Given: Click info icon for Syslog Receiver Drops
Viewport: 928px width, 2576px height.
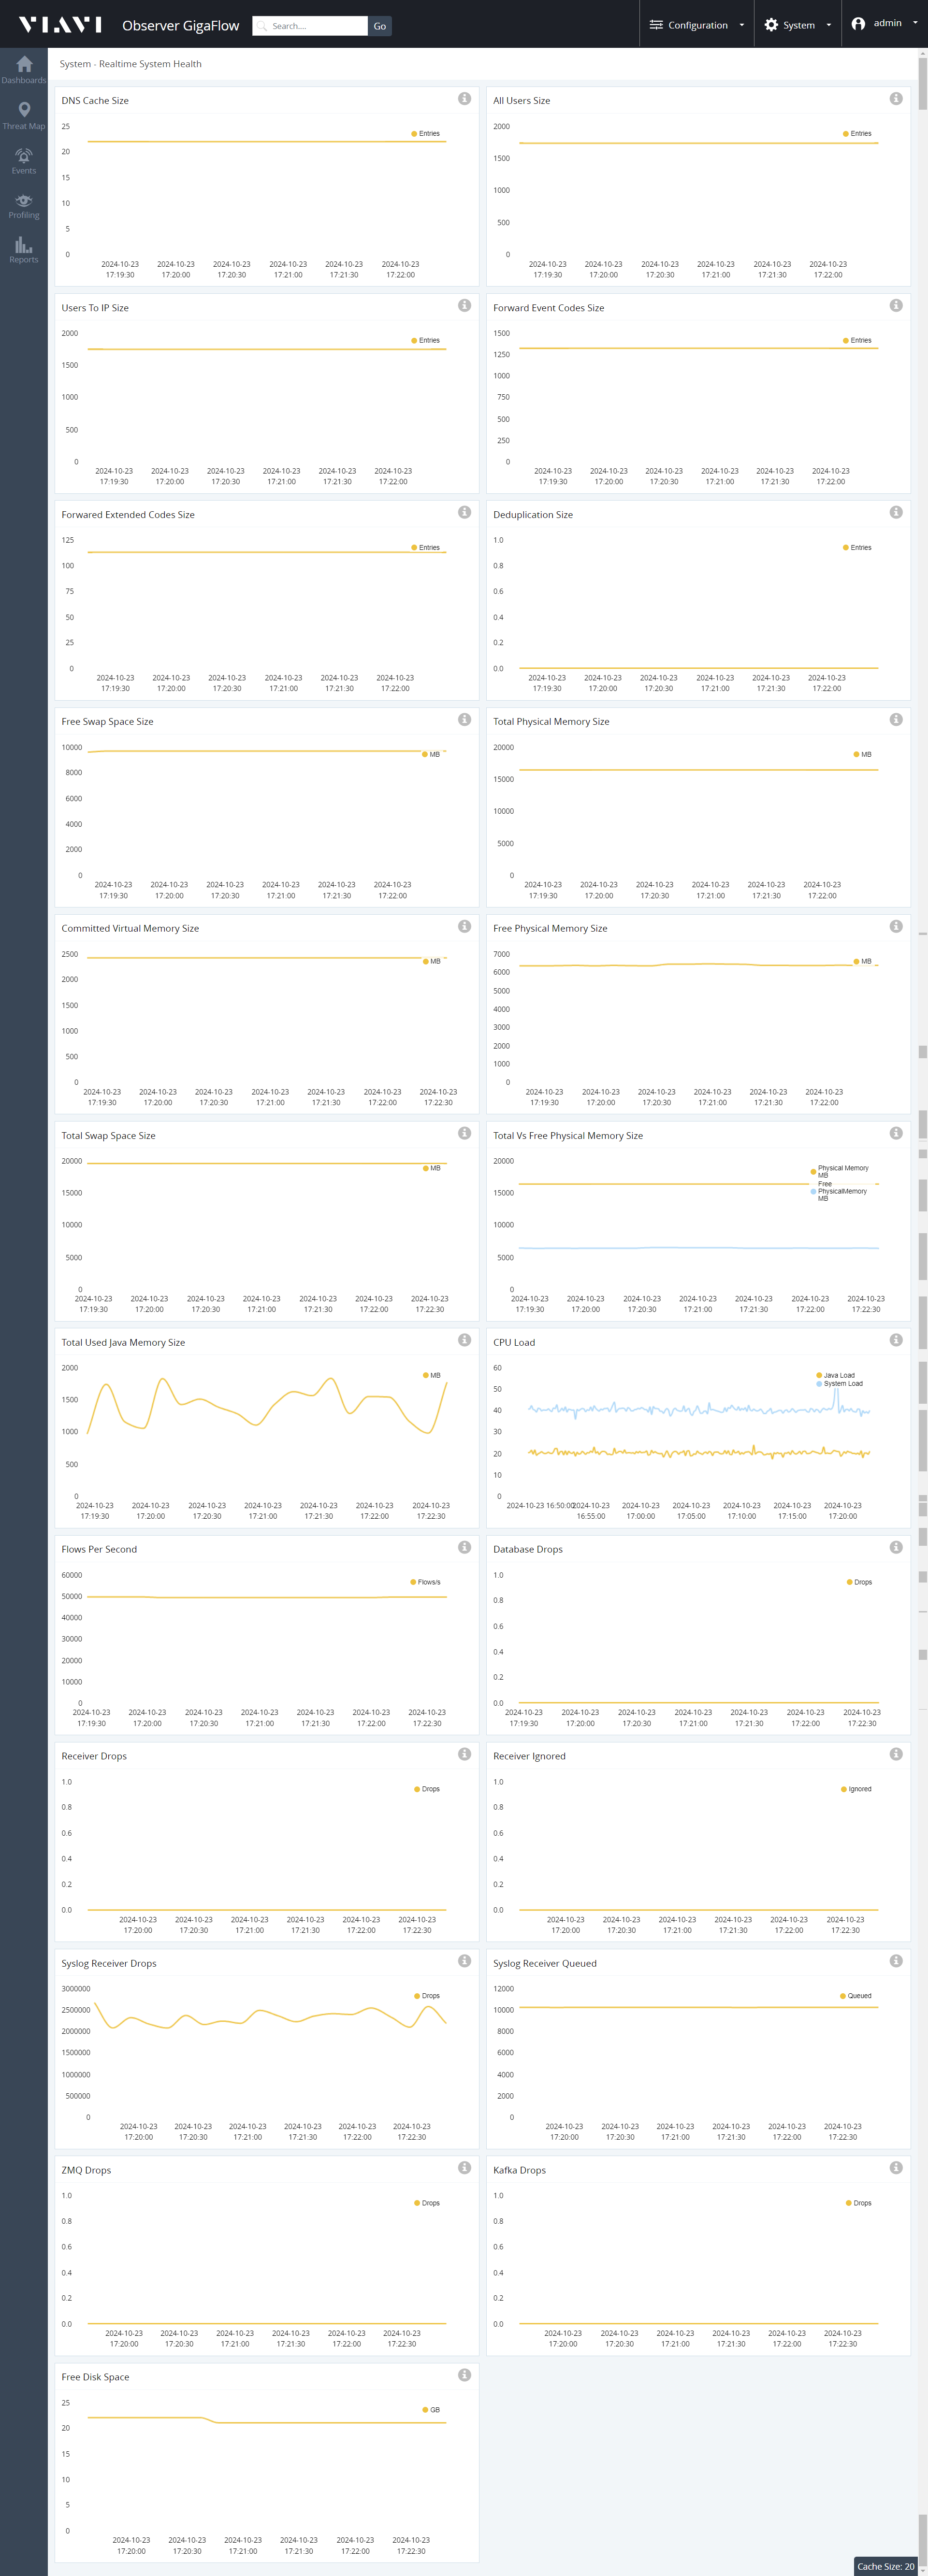Looking at the screenshot, I should pyautogui.click(x=464, y=1962).
